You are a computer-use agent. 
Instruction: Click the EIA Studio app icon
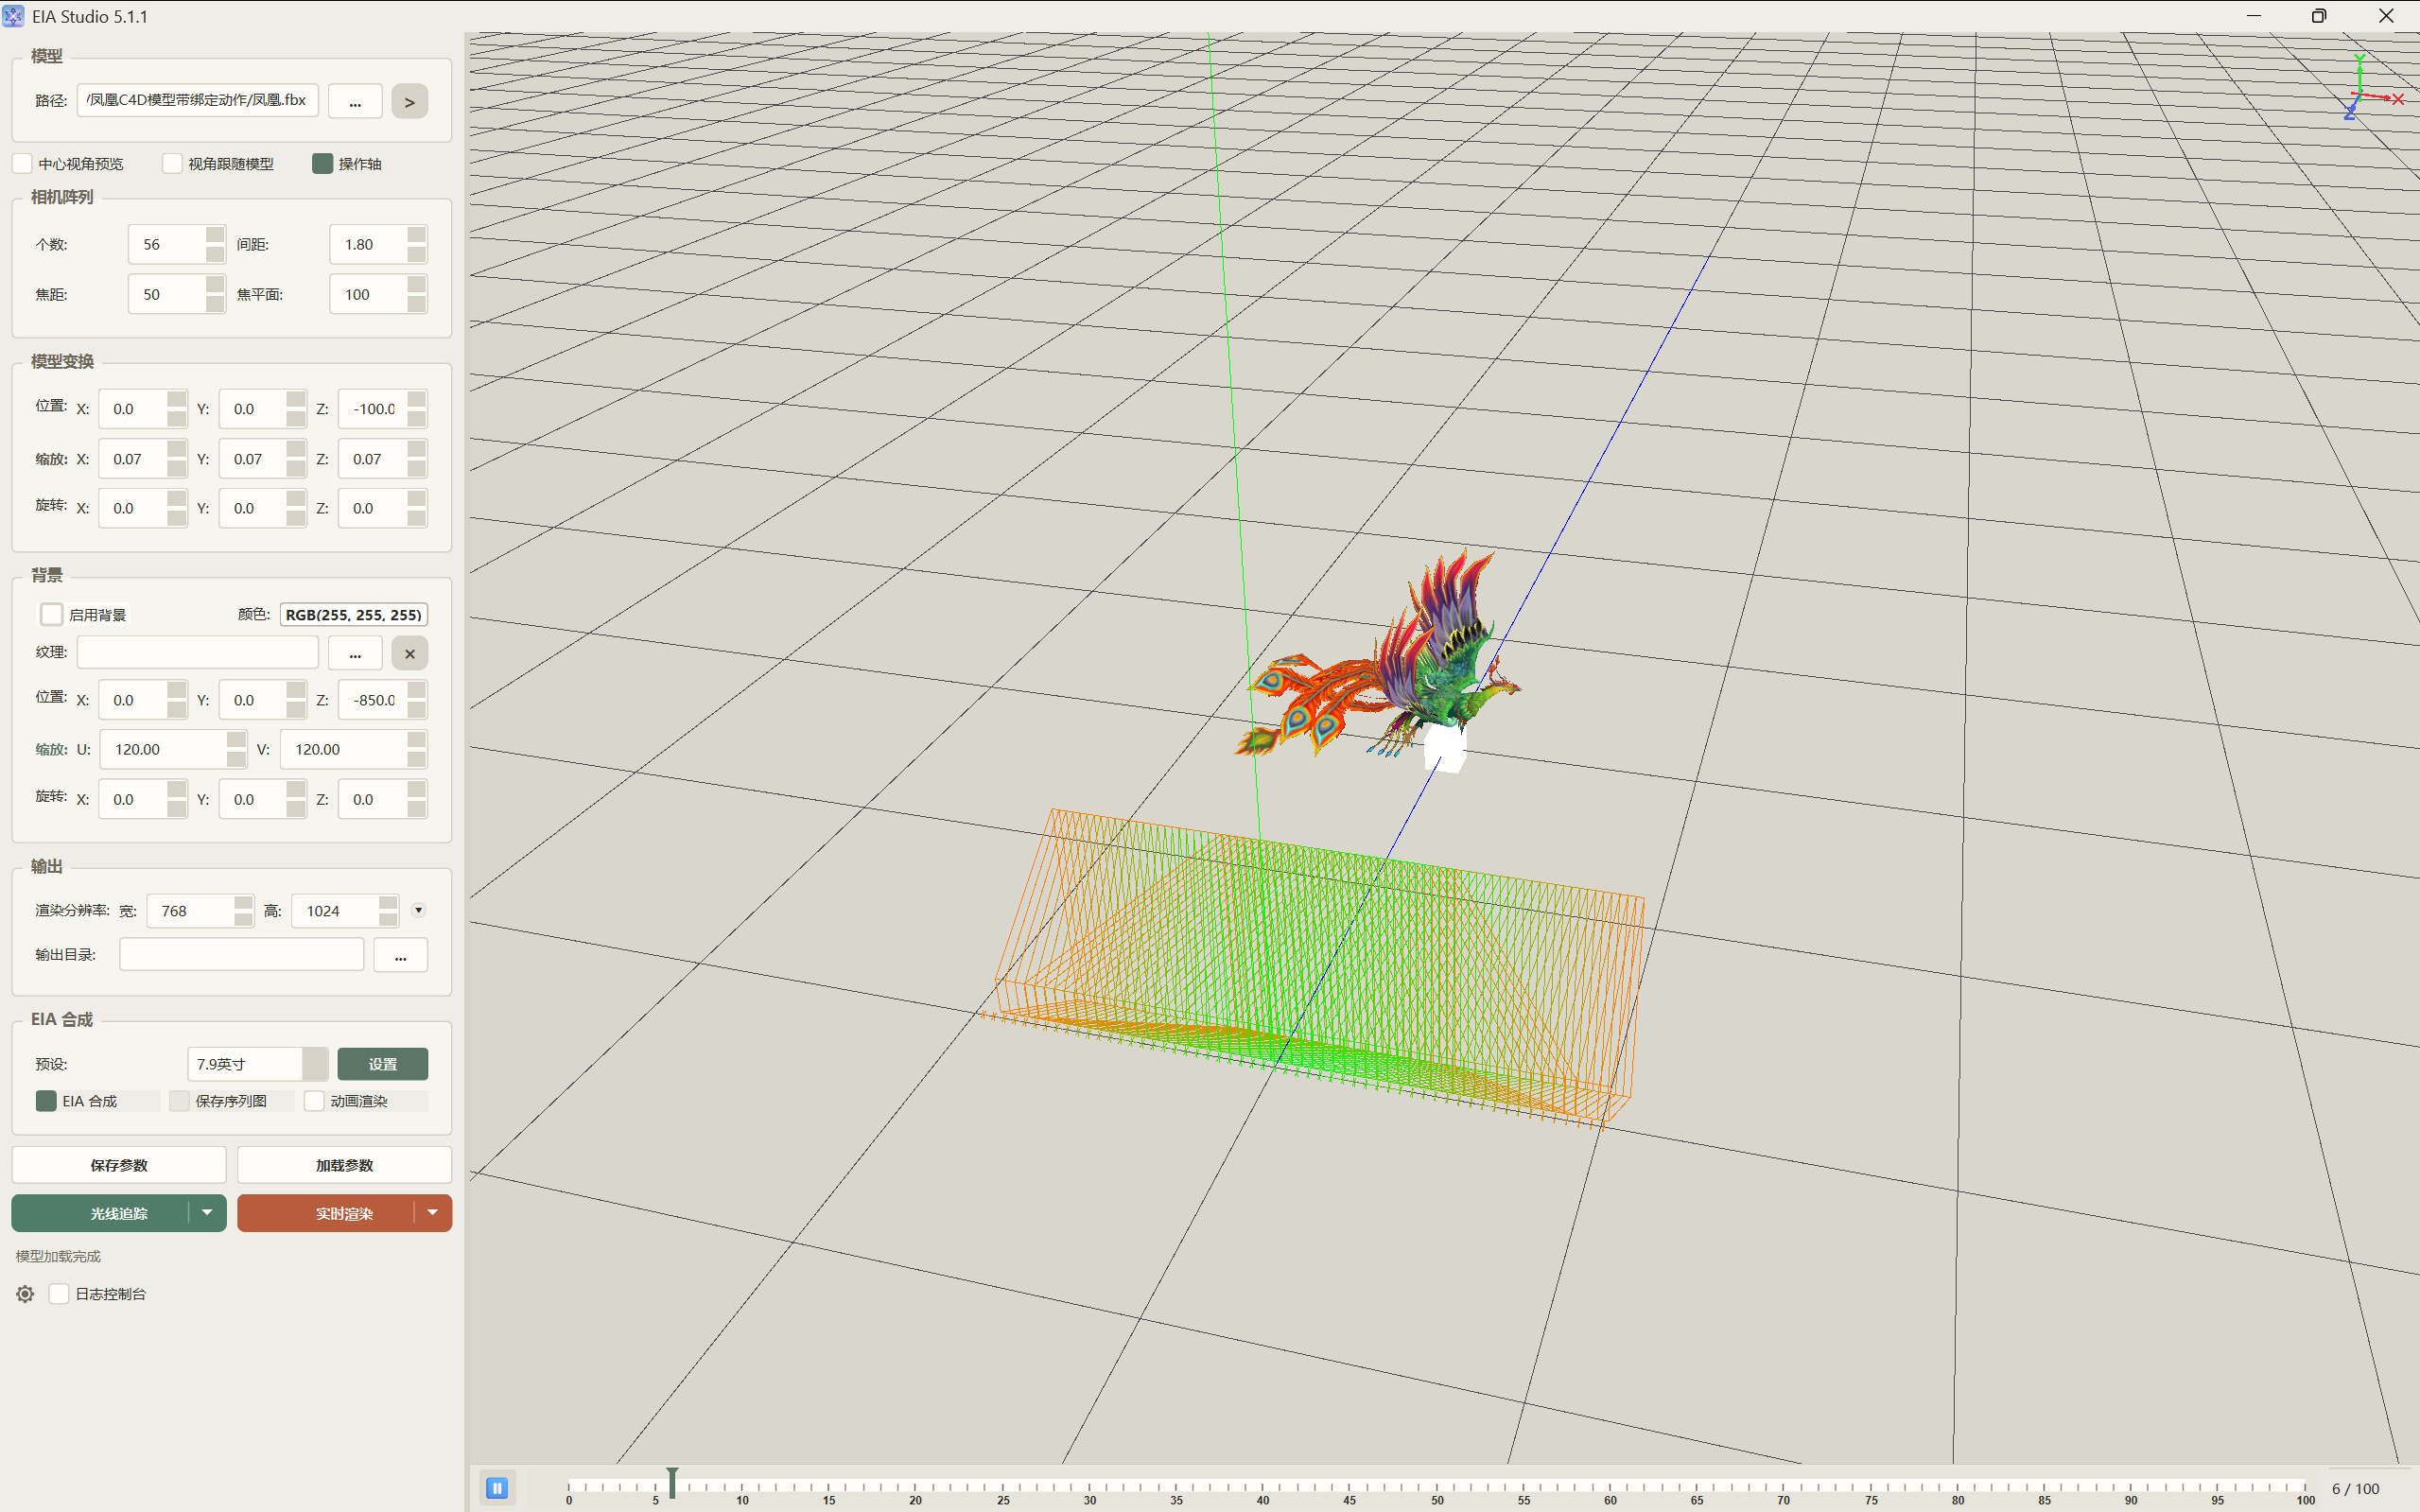[x=13, y=16]
